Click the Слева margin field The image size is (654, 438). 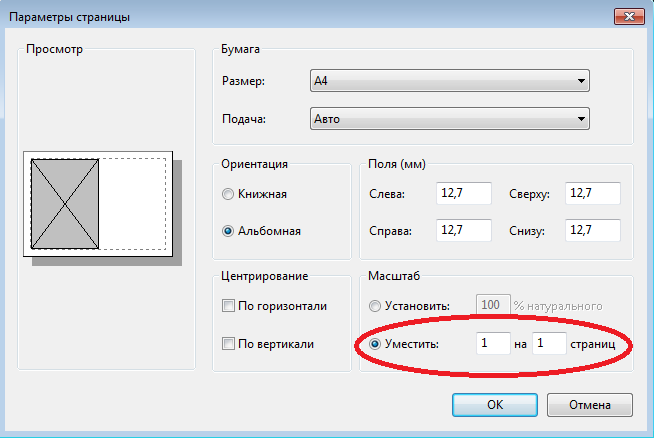[x=463, y=194]
